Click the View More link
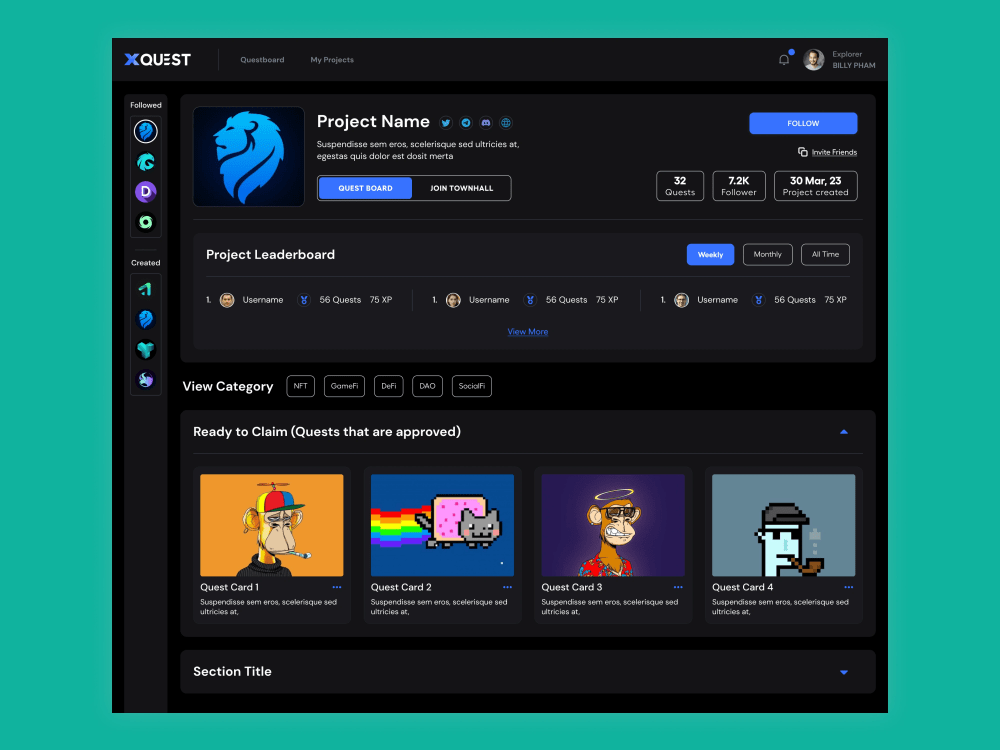 527,331
